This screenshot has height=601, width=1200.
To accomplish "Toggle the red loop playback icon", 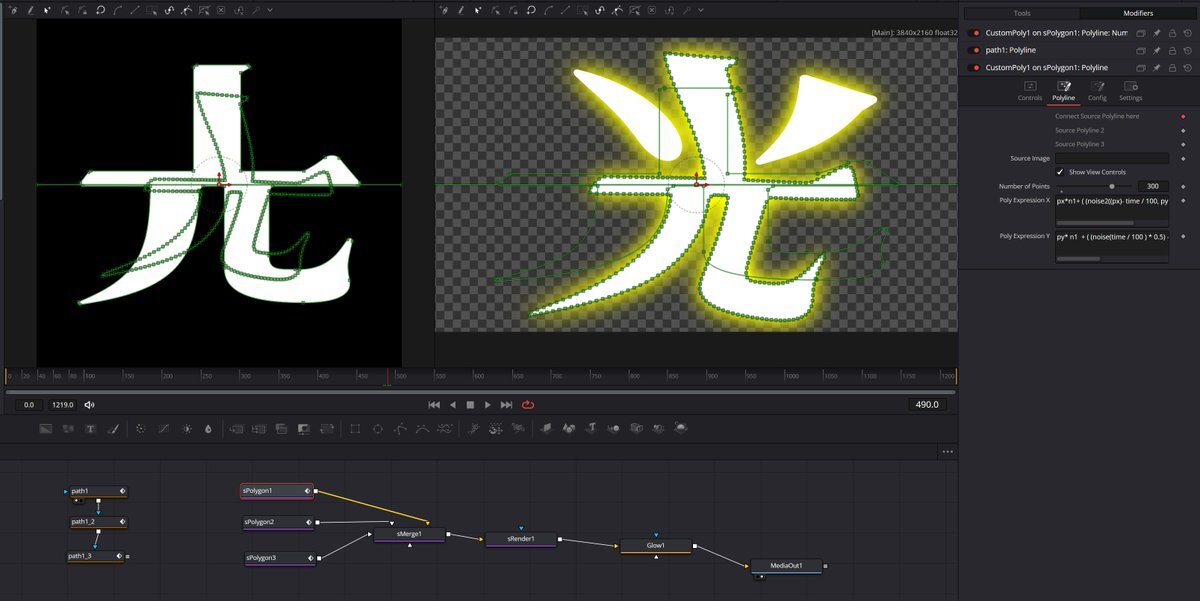I will pos(528,405).
